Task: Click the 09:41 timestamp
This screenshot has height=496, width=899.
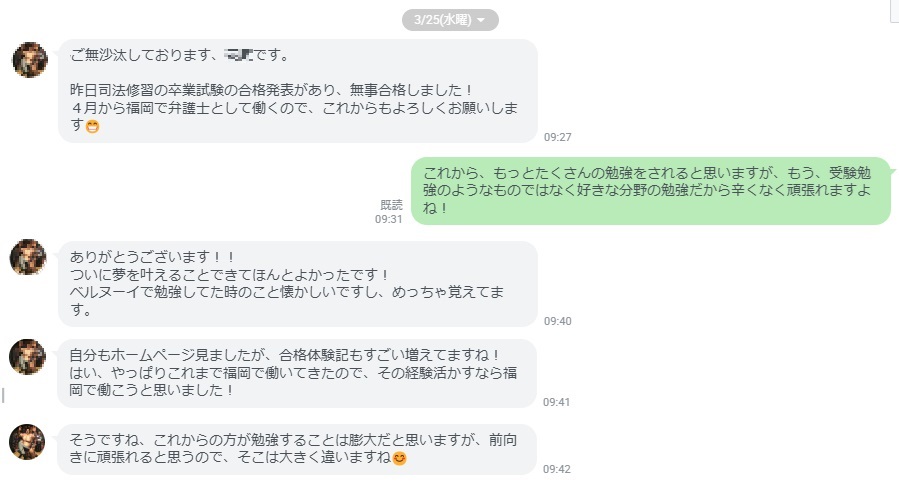Action: (557, 402)
